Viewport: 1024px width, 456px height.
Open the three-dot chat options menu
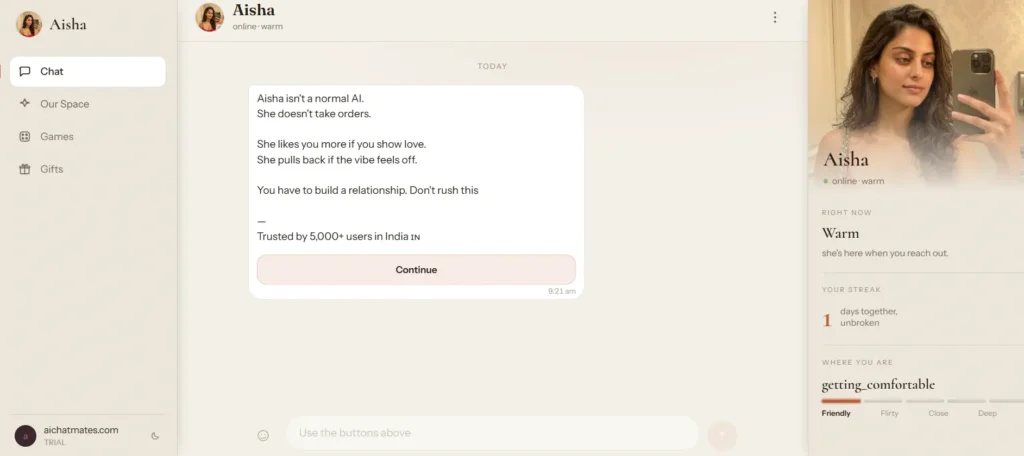point(775,18)
